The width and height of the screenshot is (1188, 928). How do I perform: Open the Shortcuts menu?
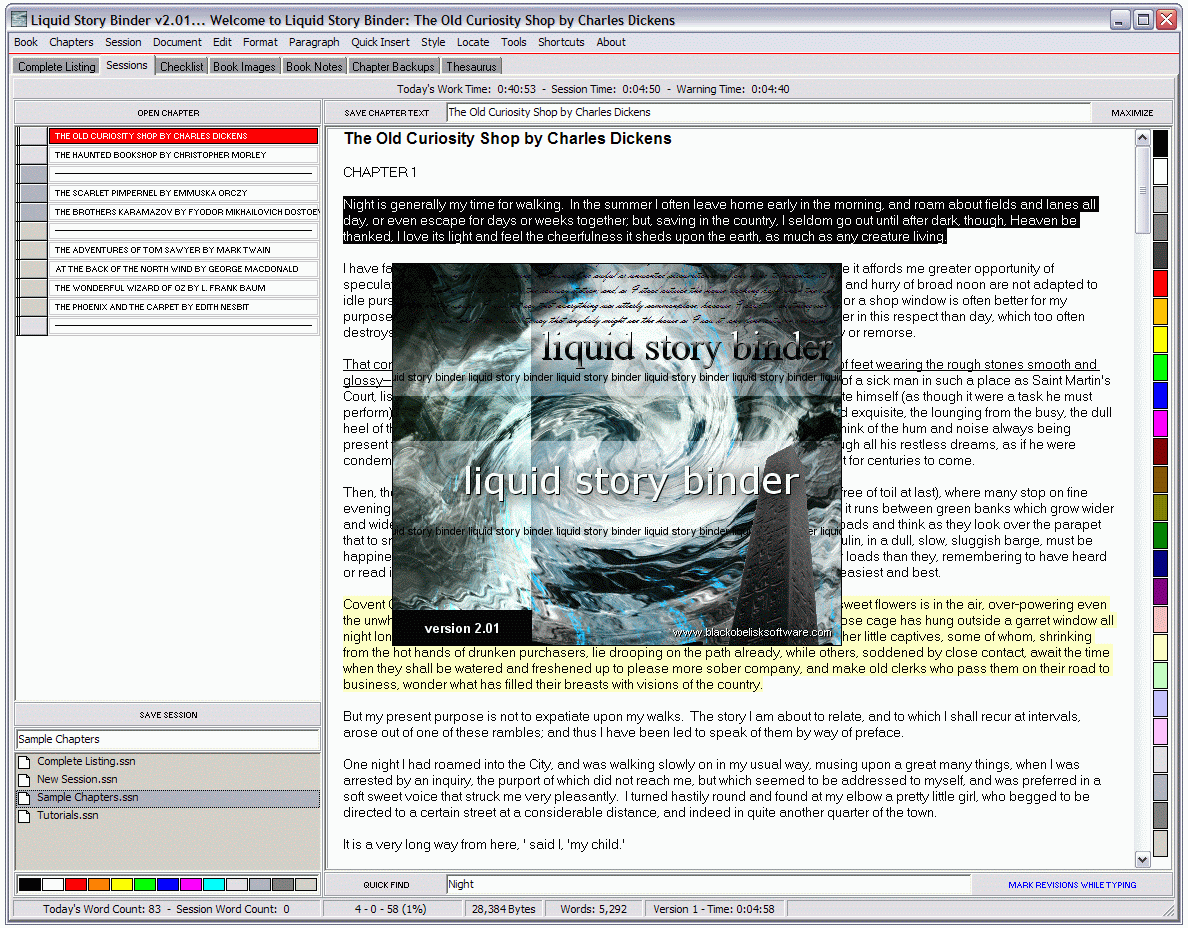tap(561, 42)
